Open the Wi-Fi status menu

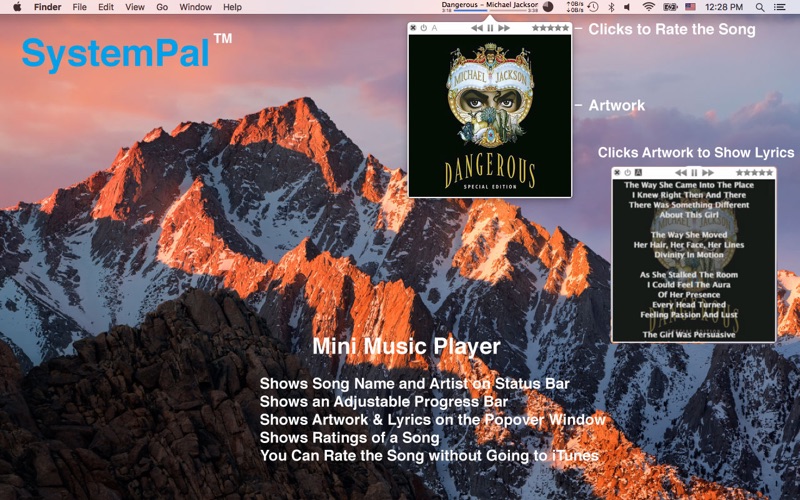(x=648, y=7)
